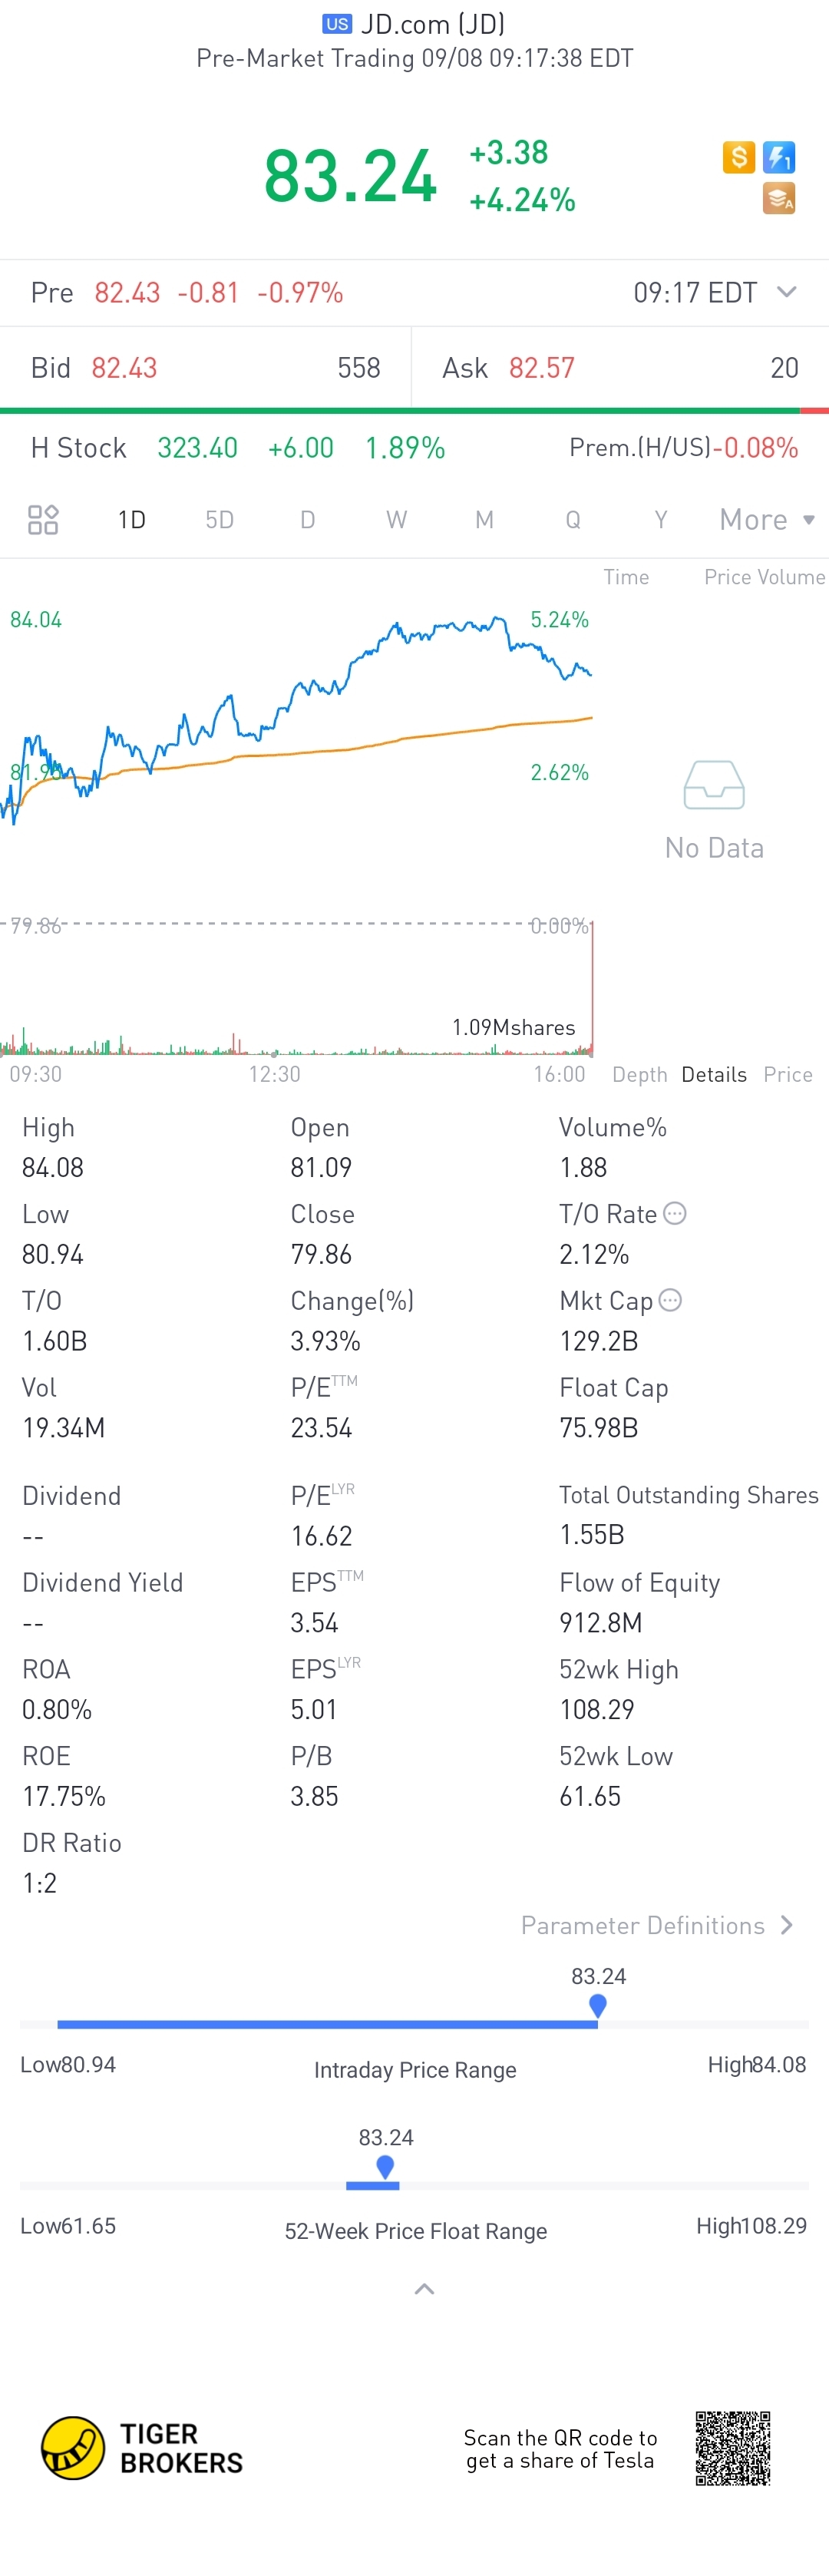Expand pre-market time dropdown chevron
829x2576 pixels.
coord(787,292)
